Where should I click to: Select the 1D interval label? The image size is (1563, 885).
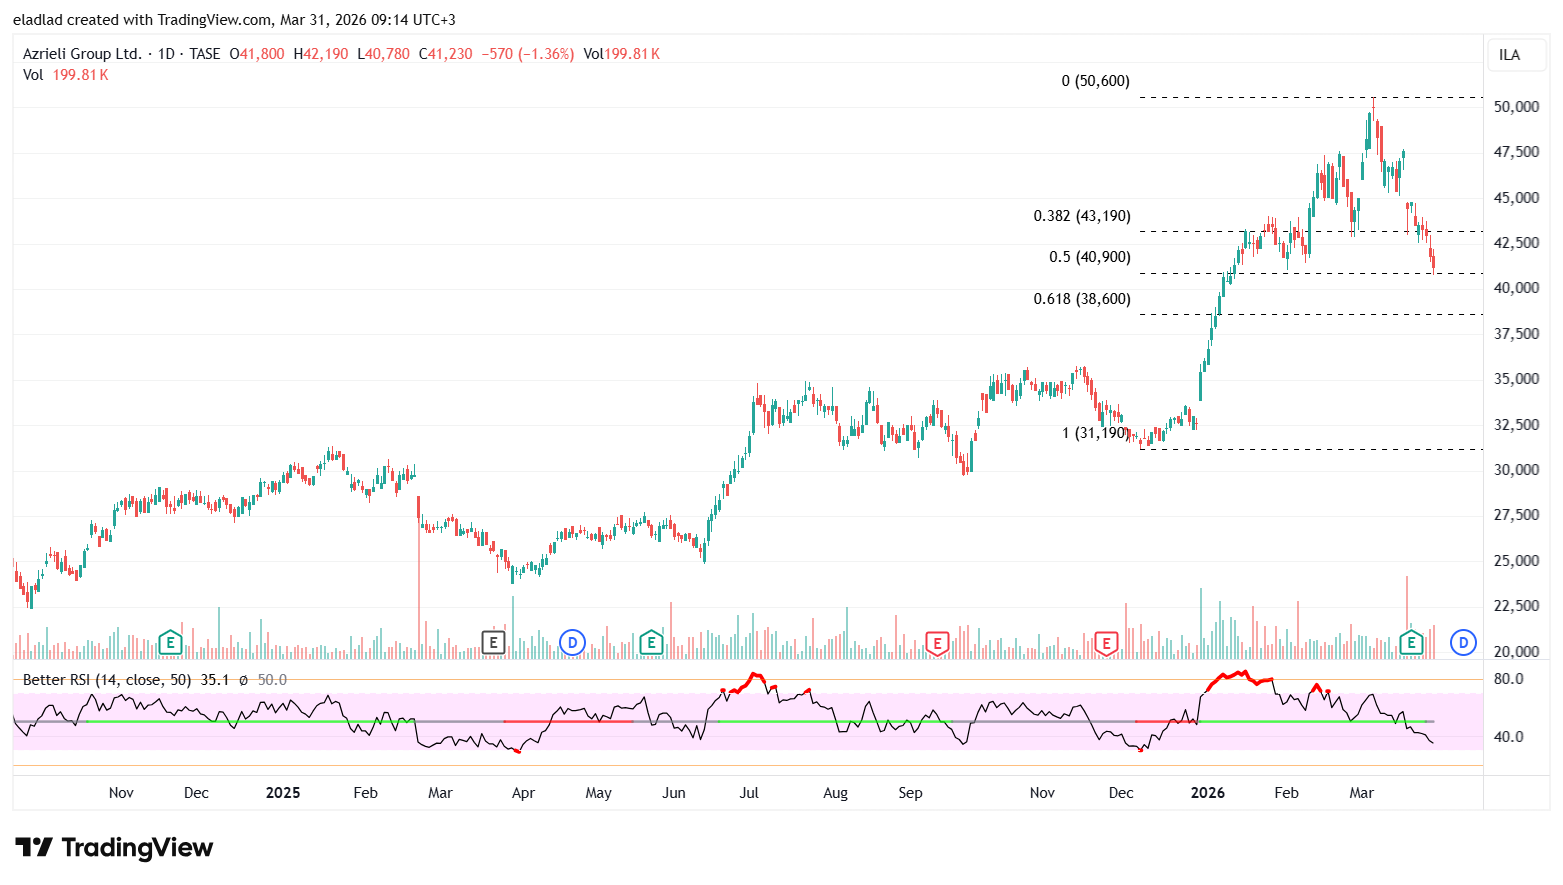(166, 54)
